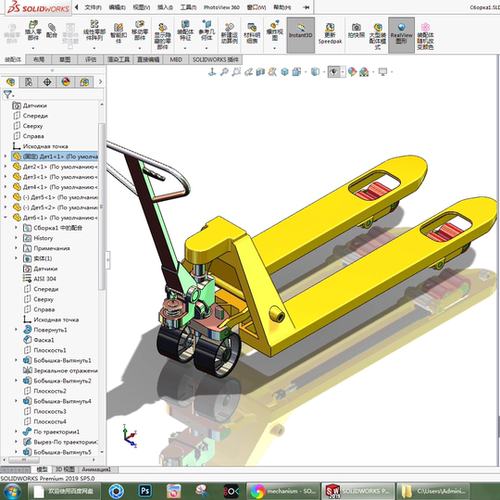The width and height of the screenshot is (500, 500).
Task: Click the Large Assembly Mode icon
Action: [378, 27]
